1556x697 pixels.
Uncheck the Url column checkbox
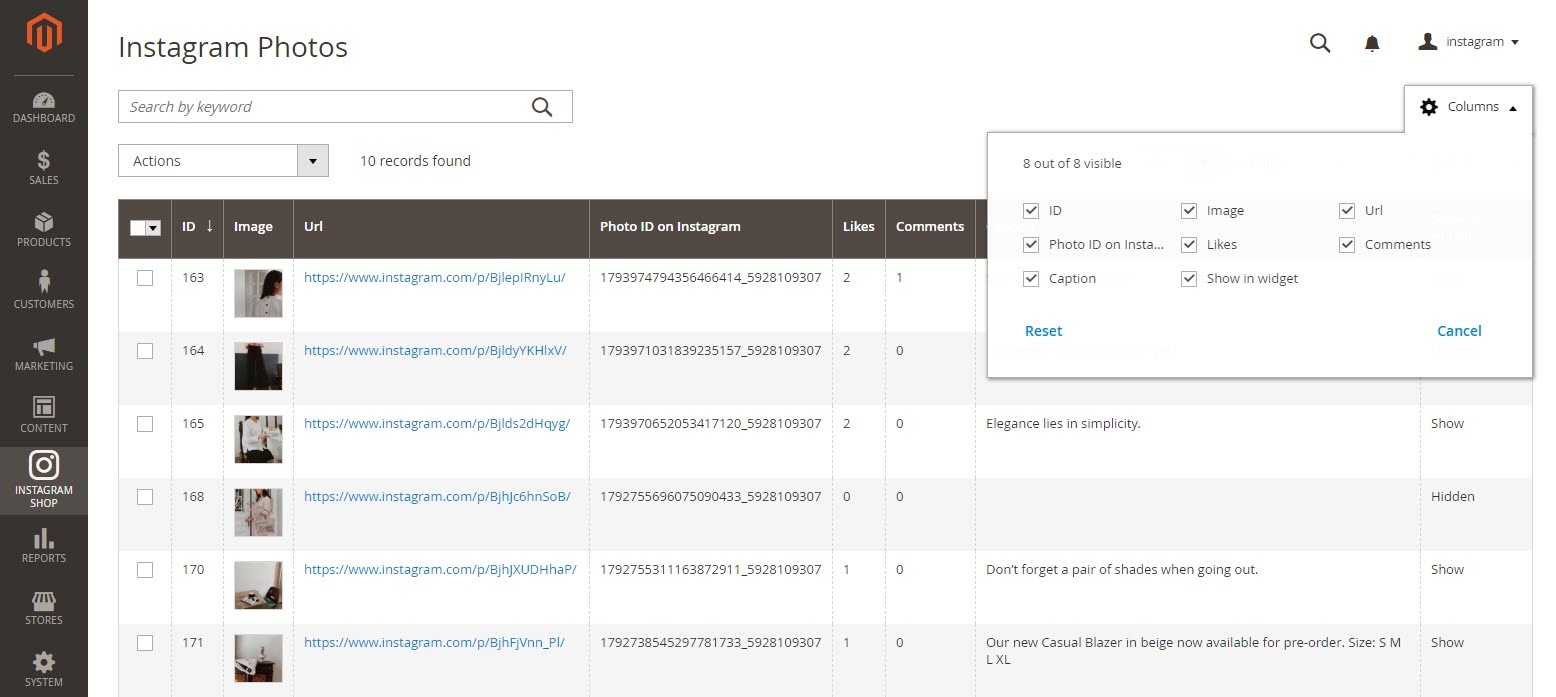(1347, 211)
